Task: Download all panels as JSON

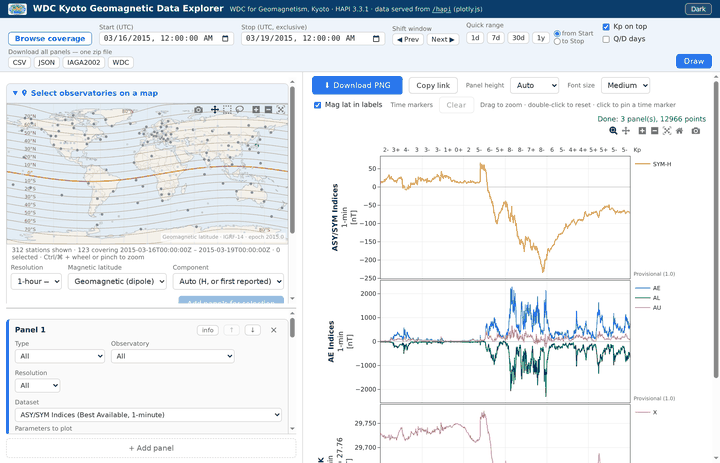Action: 46,62
